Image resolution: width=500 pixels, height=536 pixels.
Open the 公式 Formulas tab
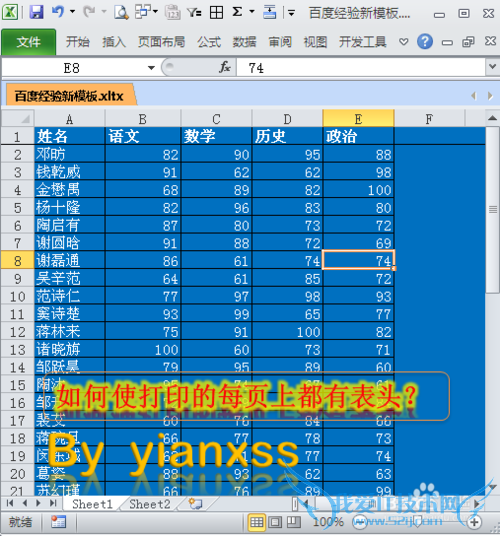tap(209, 42)
